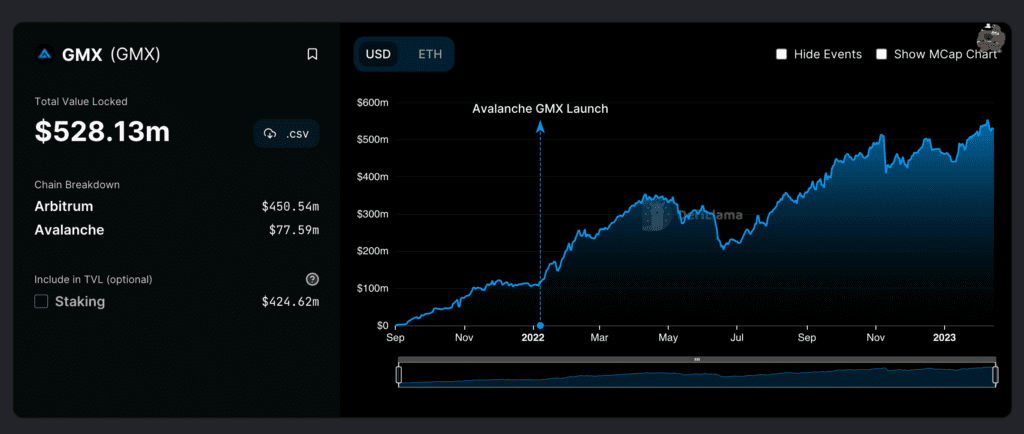Click the $600m axis label

(373, 102)
